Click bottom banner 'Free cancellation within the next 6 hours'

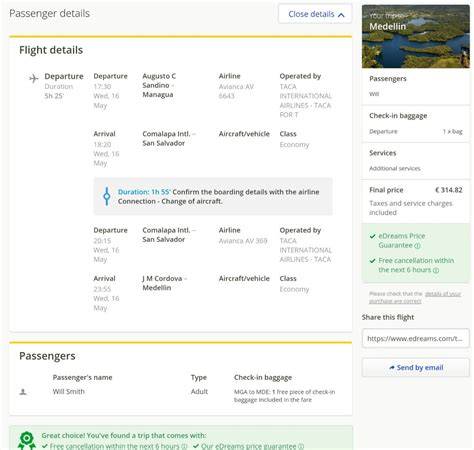click(x=114, y=446)
